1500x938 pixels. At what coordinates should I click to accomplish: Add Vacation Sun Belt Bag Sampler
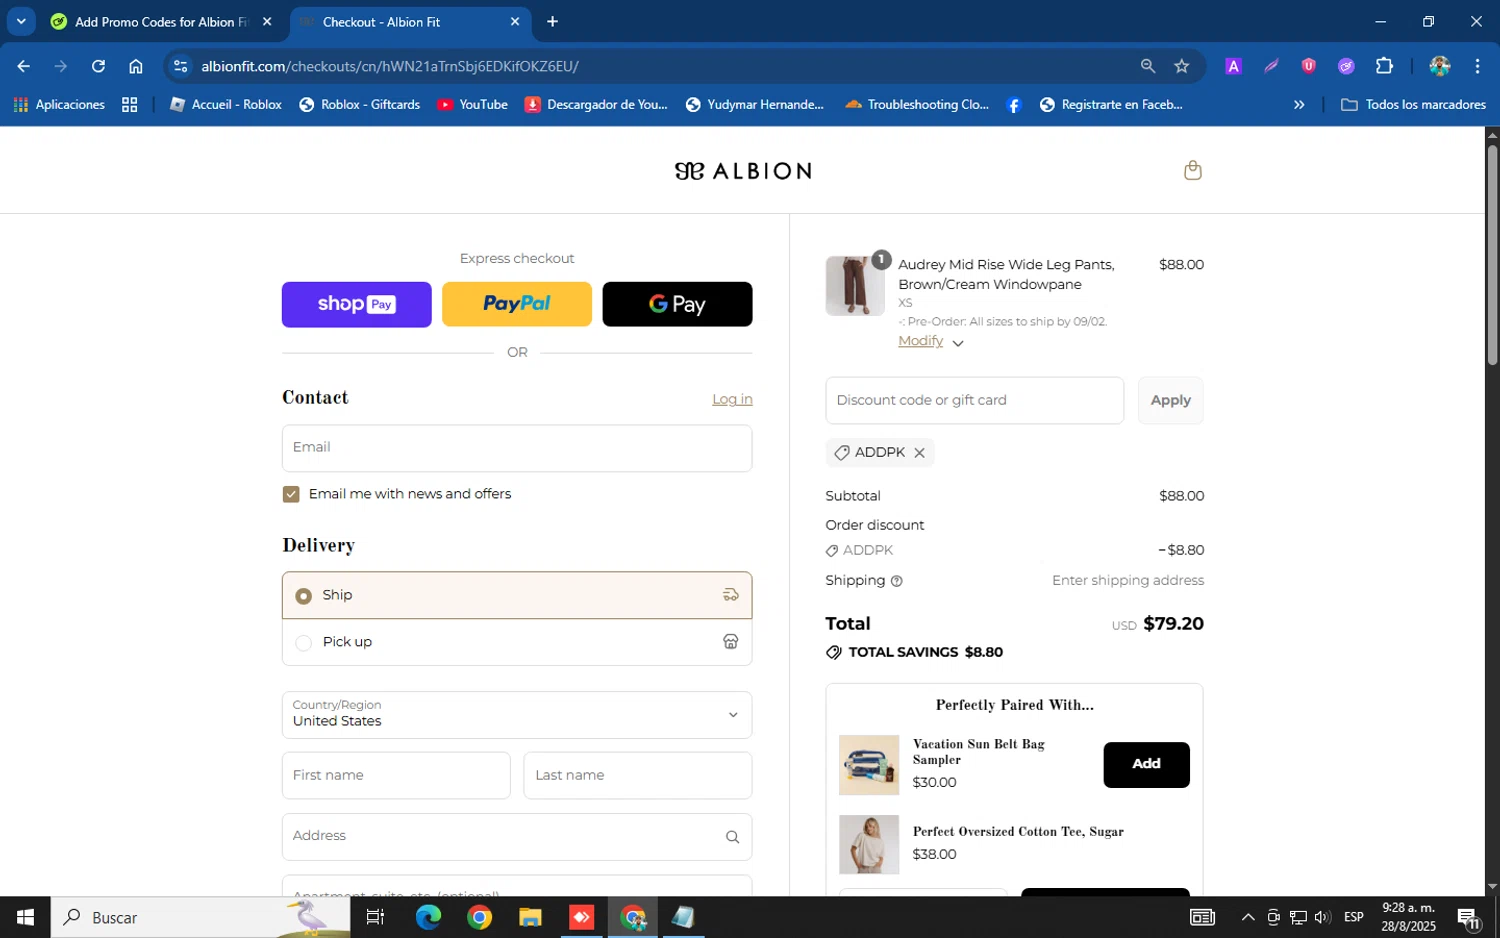(1146, 765)
